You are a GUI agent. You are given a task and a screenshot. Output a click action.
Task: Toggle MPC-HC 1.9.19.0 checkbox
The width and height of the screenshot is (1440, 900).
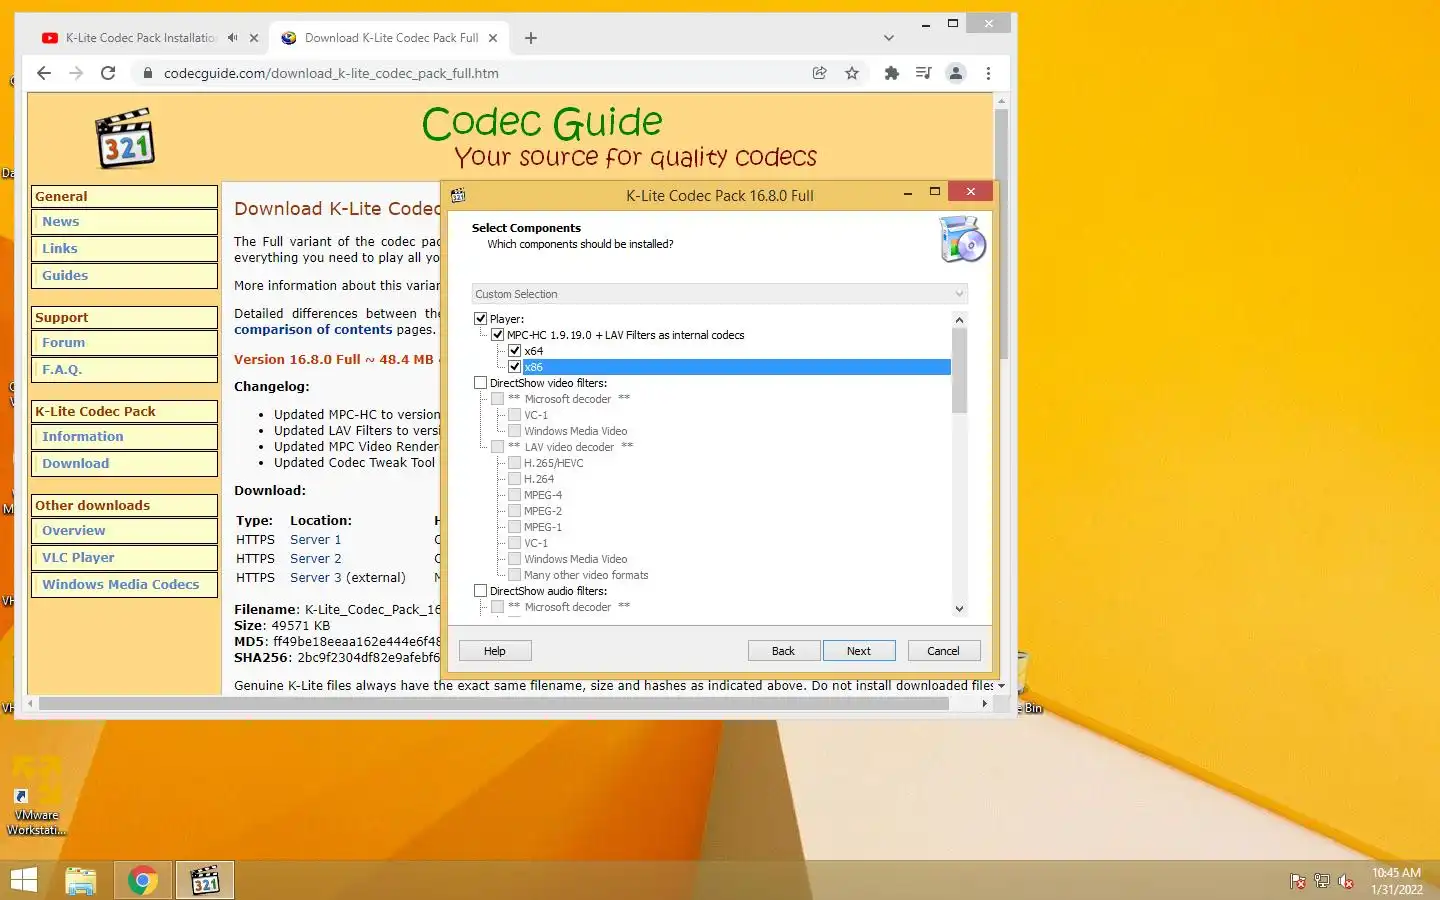tap(498, 335)
